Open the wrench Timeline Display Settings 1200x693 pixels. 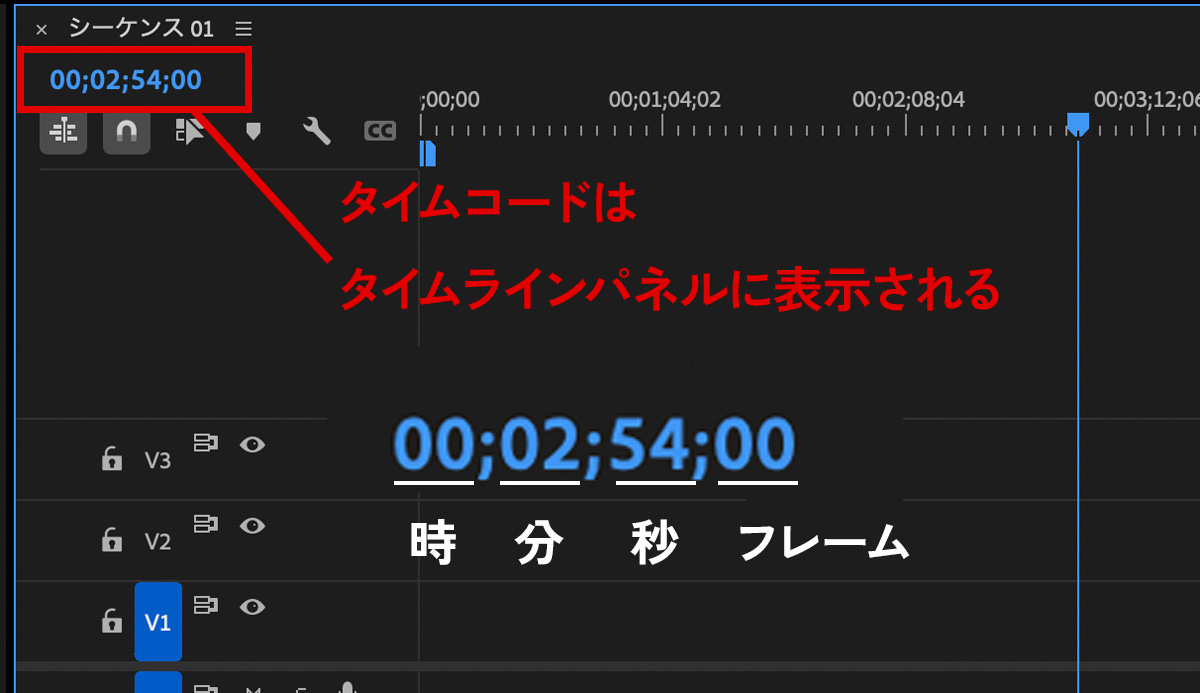tap(316, 131)
